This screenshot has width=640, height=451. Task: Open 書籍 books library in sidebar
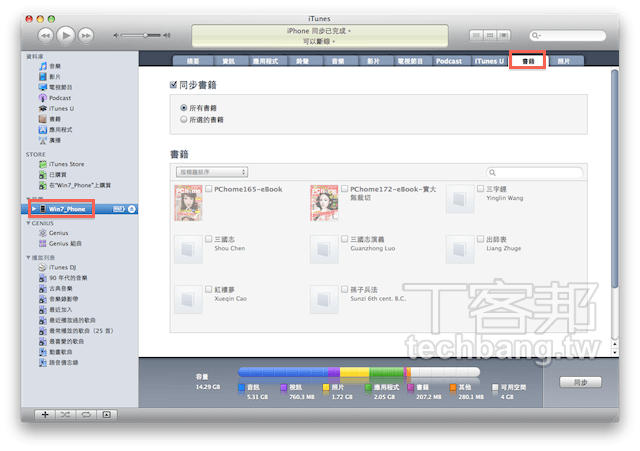50,119
